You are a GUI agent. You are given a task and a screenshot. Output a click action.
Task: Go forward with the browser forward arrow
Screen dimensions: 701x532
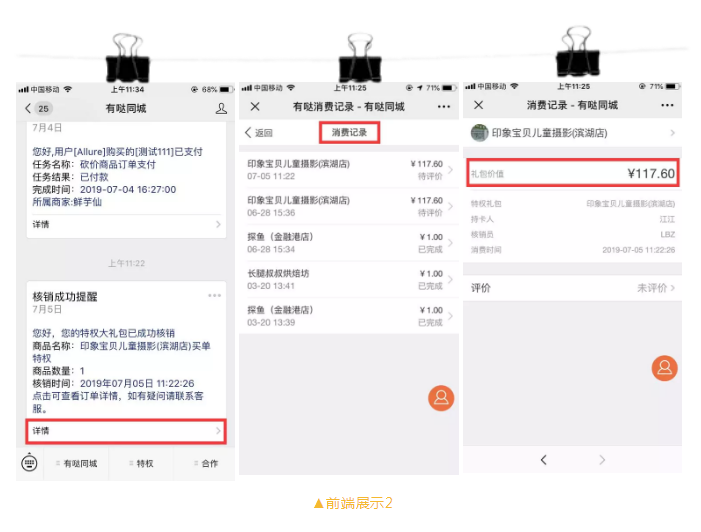pyautogui.click(x=602, y=460)
